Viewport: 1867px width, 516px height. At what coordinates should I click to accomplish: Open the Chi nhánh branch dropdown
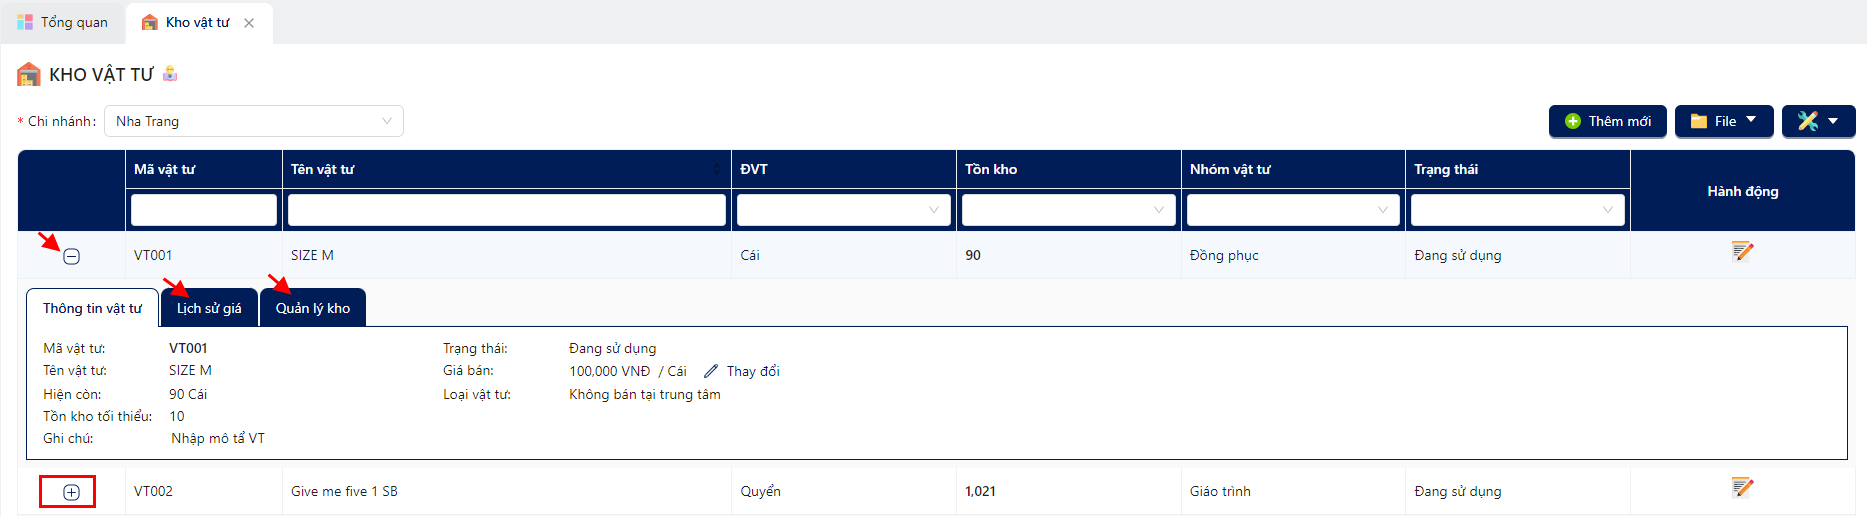pyautogui.click(x=254, y=121)
